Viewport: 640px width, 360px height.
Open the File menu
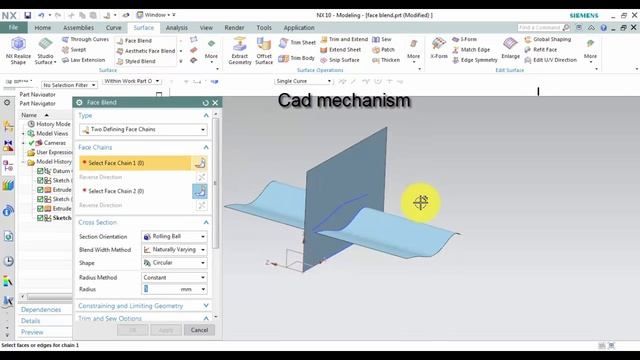pos(13,27)
